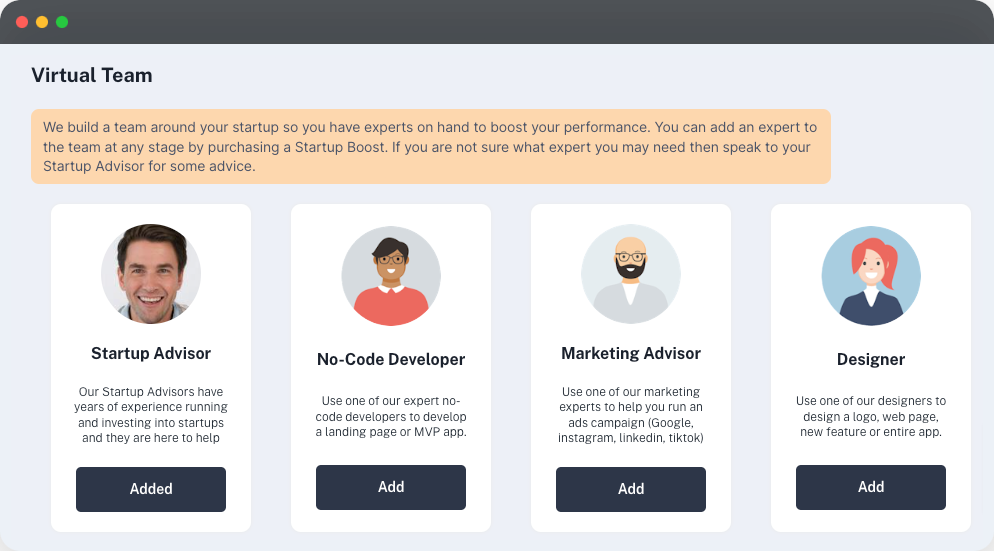Image resolution: width=994 pixels, height=551 pixels.
Task: Click the Virtual Team page title
Action: [x=92, y=75]
